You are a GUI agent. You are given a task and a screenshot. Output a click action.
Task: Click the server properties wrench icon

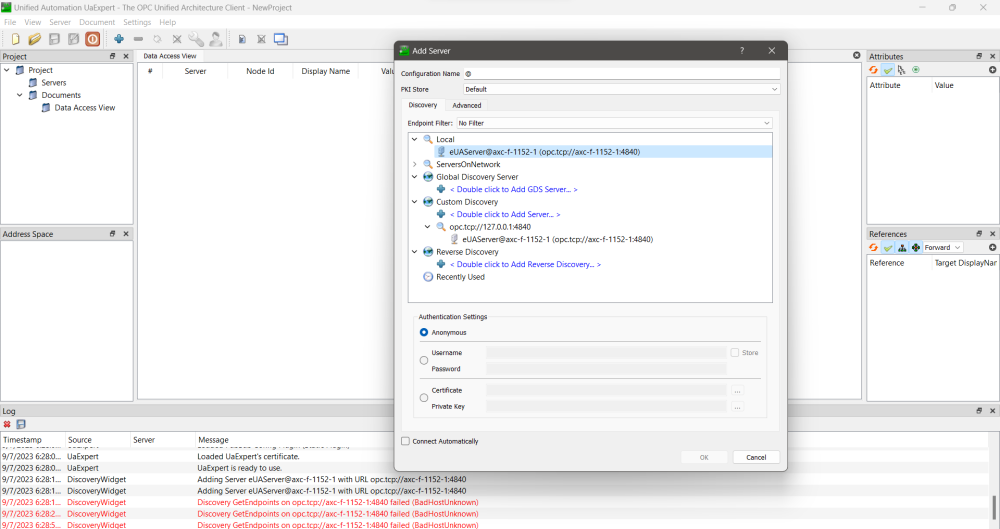coord(196,39)
